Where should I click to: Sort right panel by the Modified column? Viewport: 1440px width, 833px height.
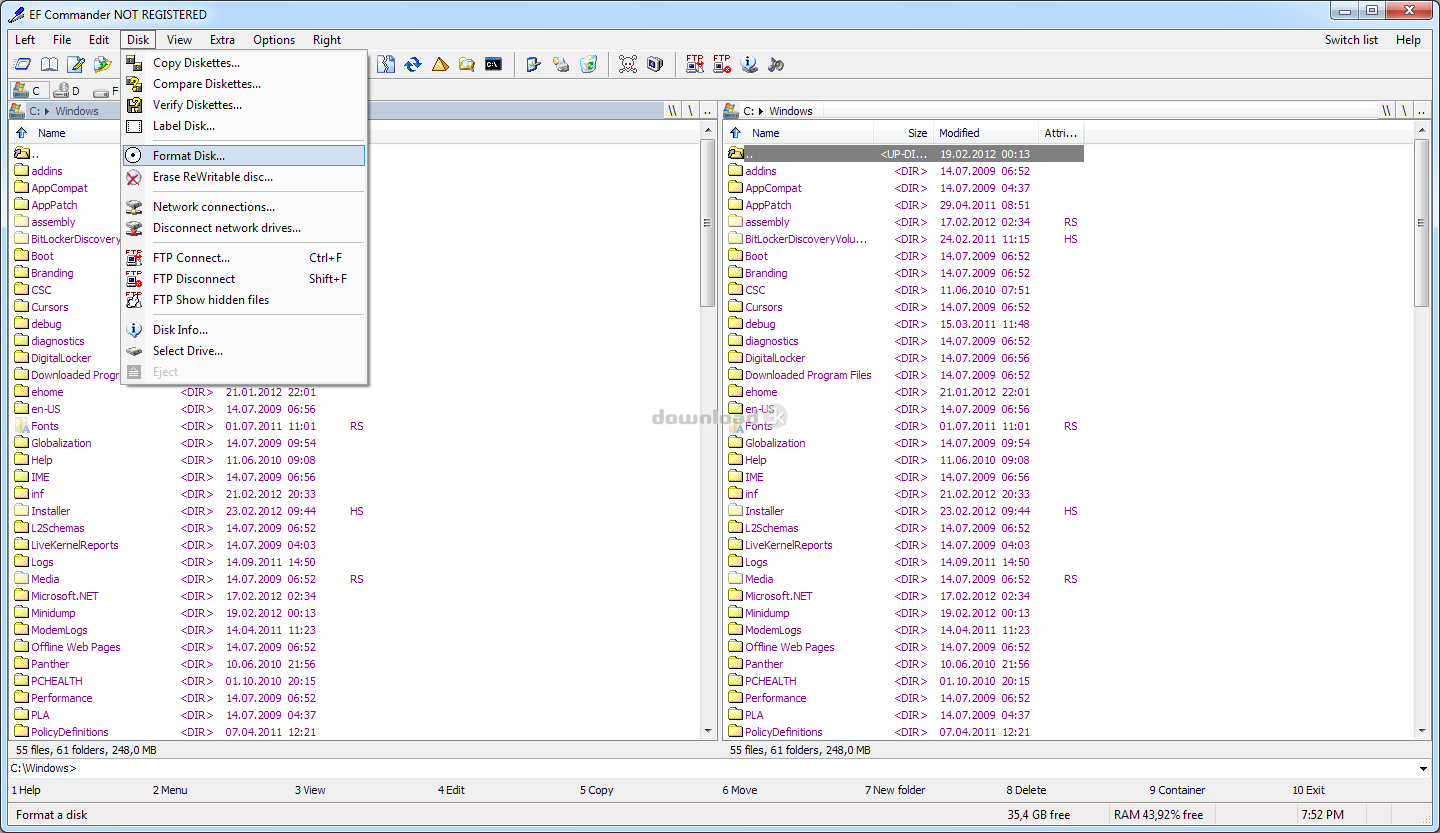click(x=986, y=133)
